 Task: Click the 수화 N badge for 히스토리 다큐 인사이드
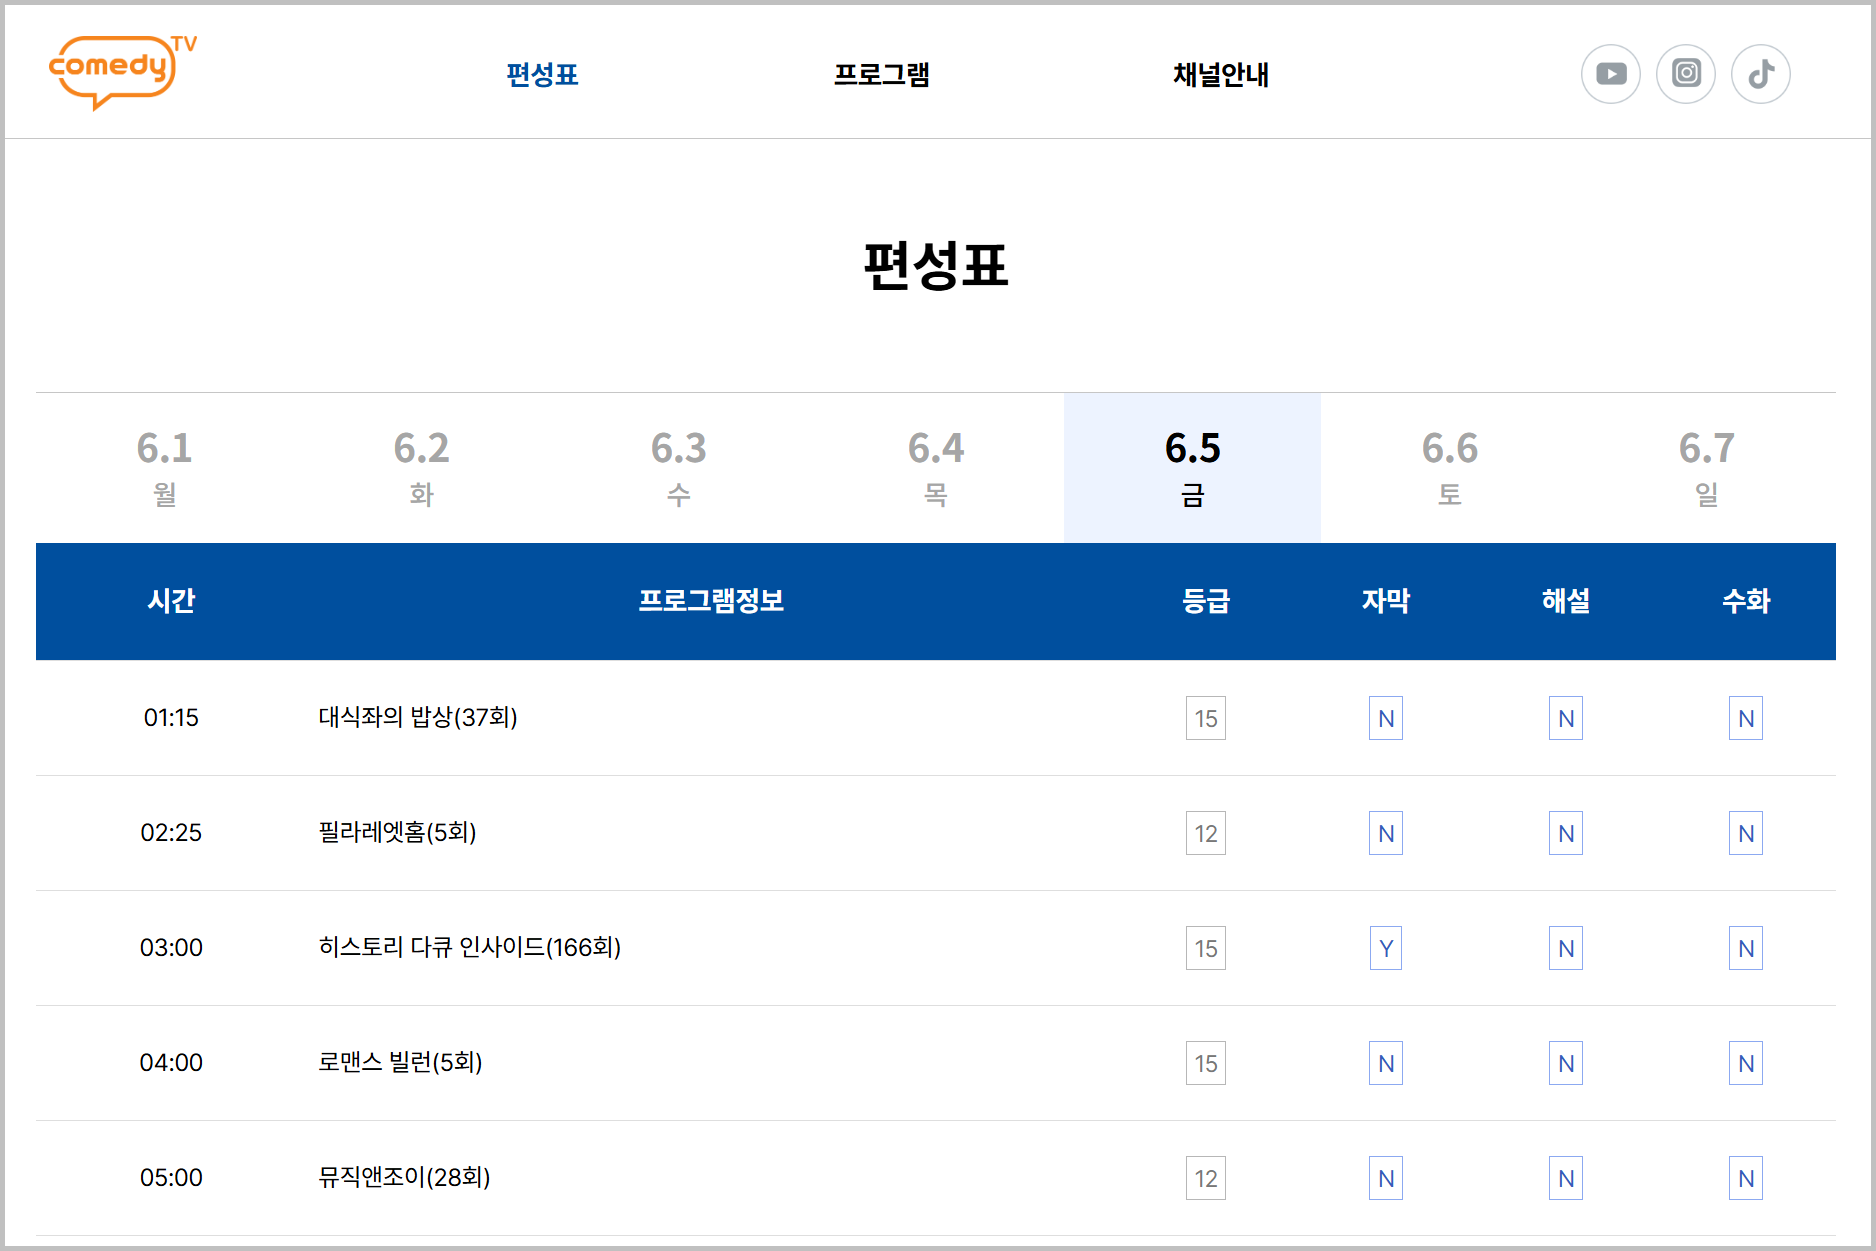coord(1746,948)
